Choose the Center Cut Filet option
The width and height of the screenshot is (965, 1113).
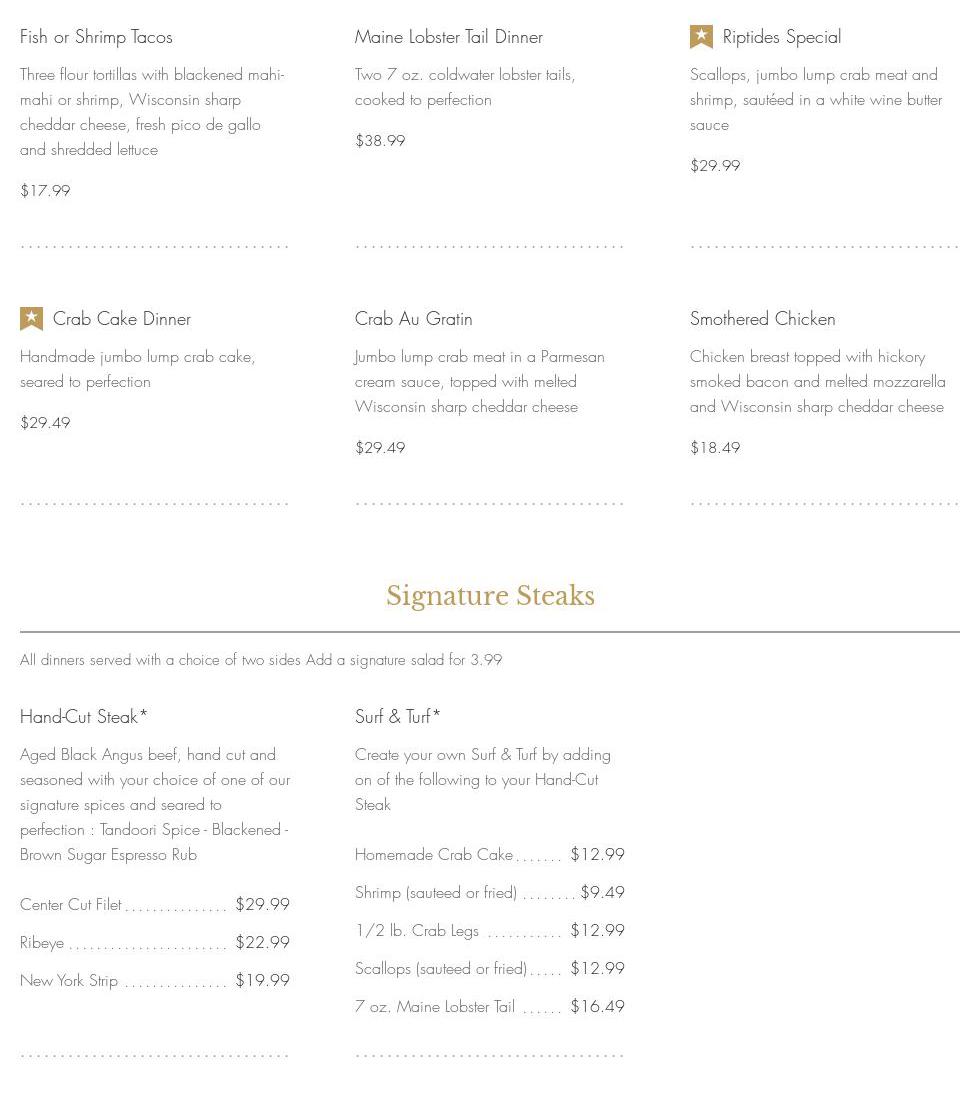click(71, 905)
